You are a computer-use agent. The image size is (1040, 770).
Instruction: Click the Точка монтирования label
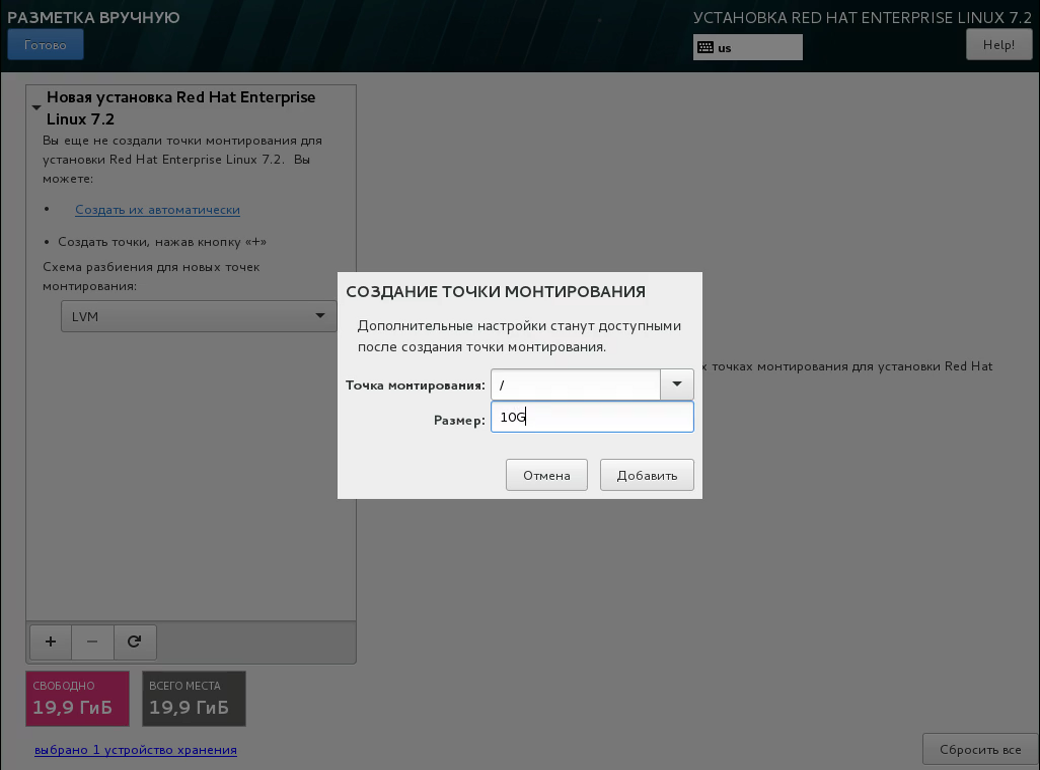coord(415,385)
